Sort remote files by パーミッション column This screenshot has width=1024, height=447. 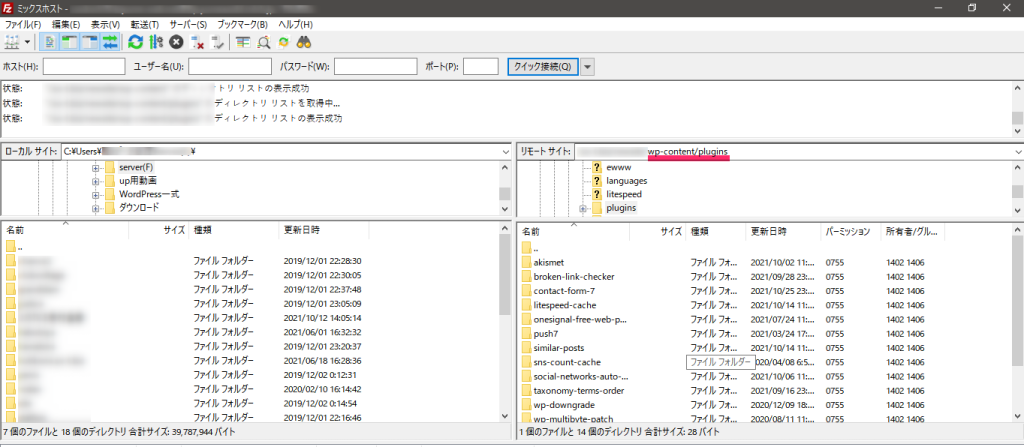point(848,230)
